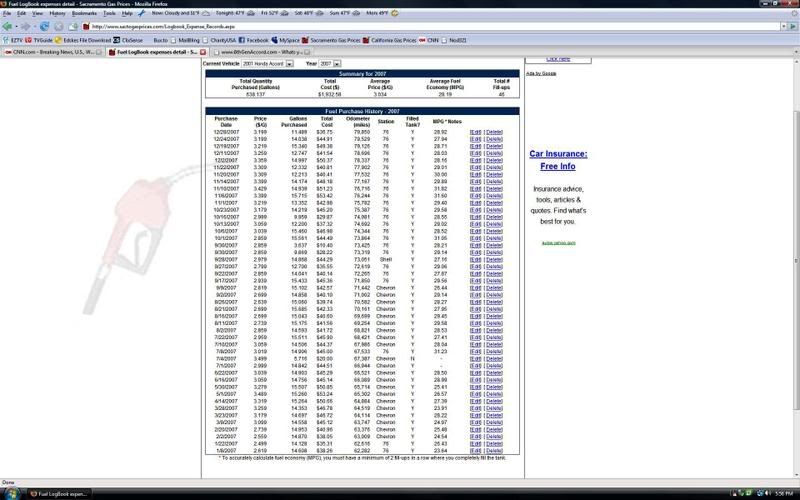Delete the 12/24/2007 fuel purchase entry
This screenshot has width=800, height=500.
[x=494, y=139]
